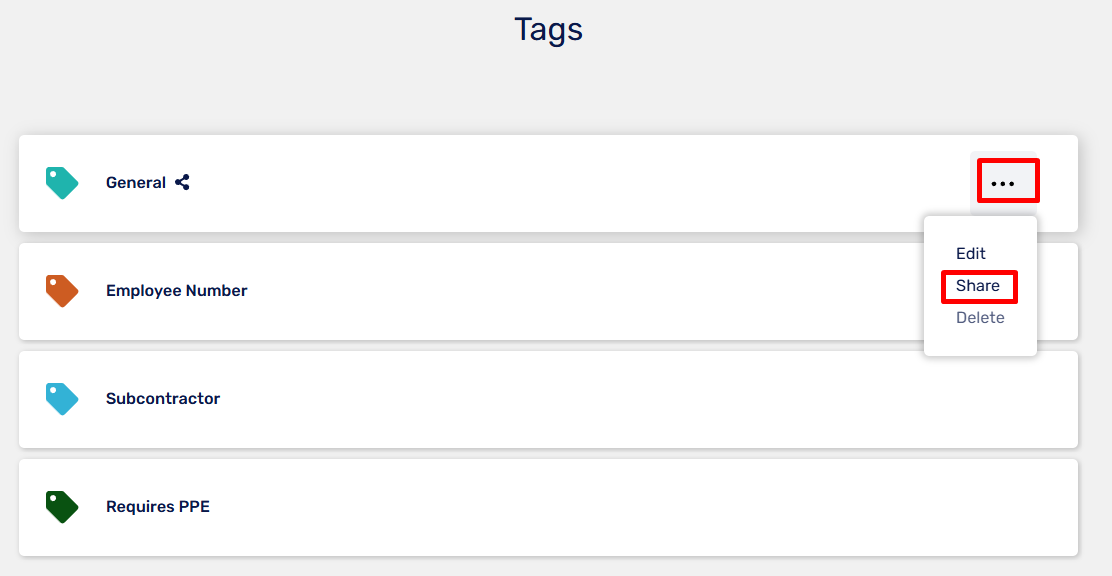Click the teal General tag icon
The image size is (1112, 576).
click(62, 183)
